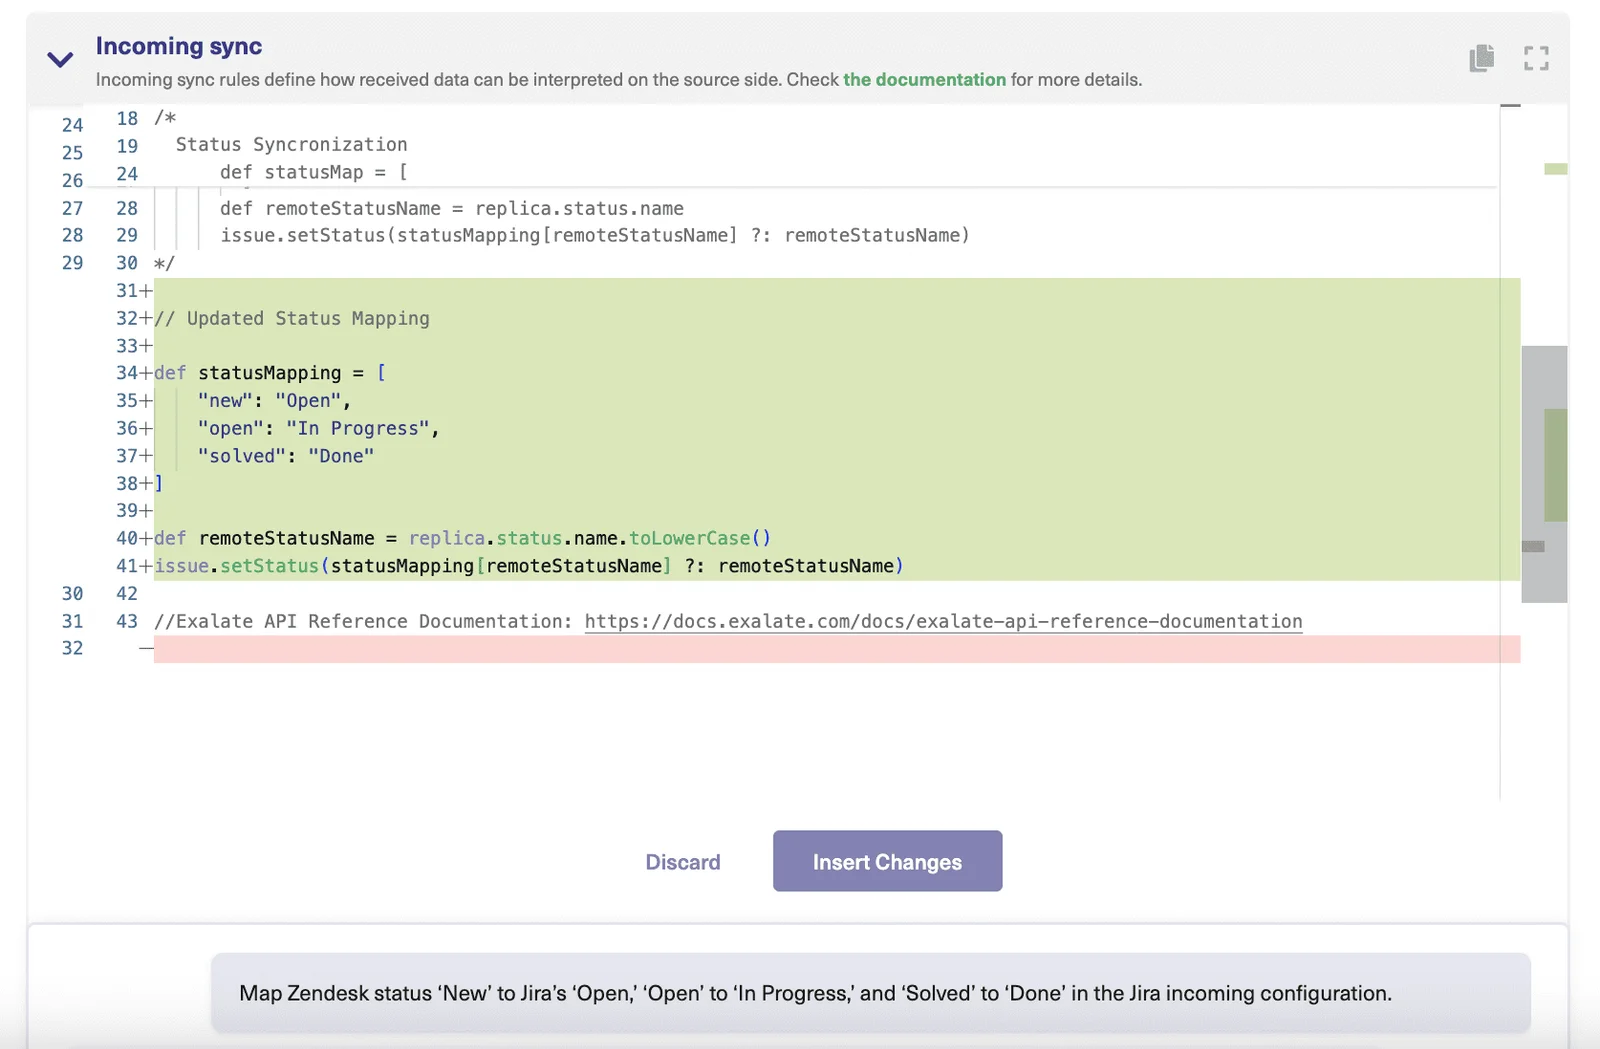1600x1049 pixels.
Task: Open the Exalate API reference URL
Action: coord(943,621)
